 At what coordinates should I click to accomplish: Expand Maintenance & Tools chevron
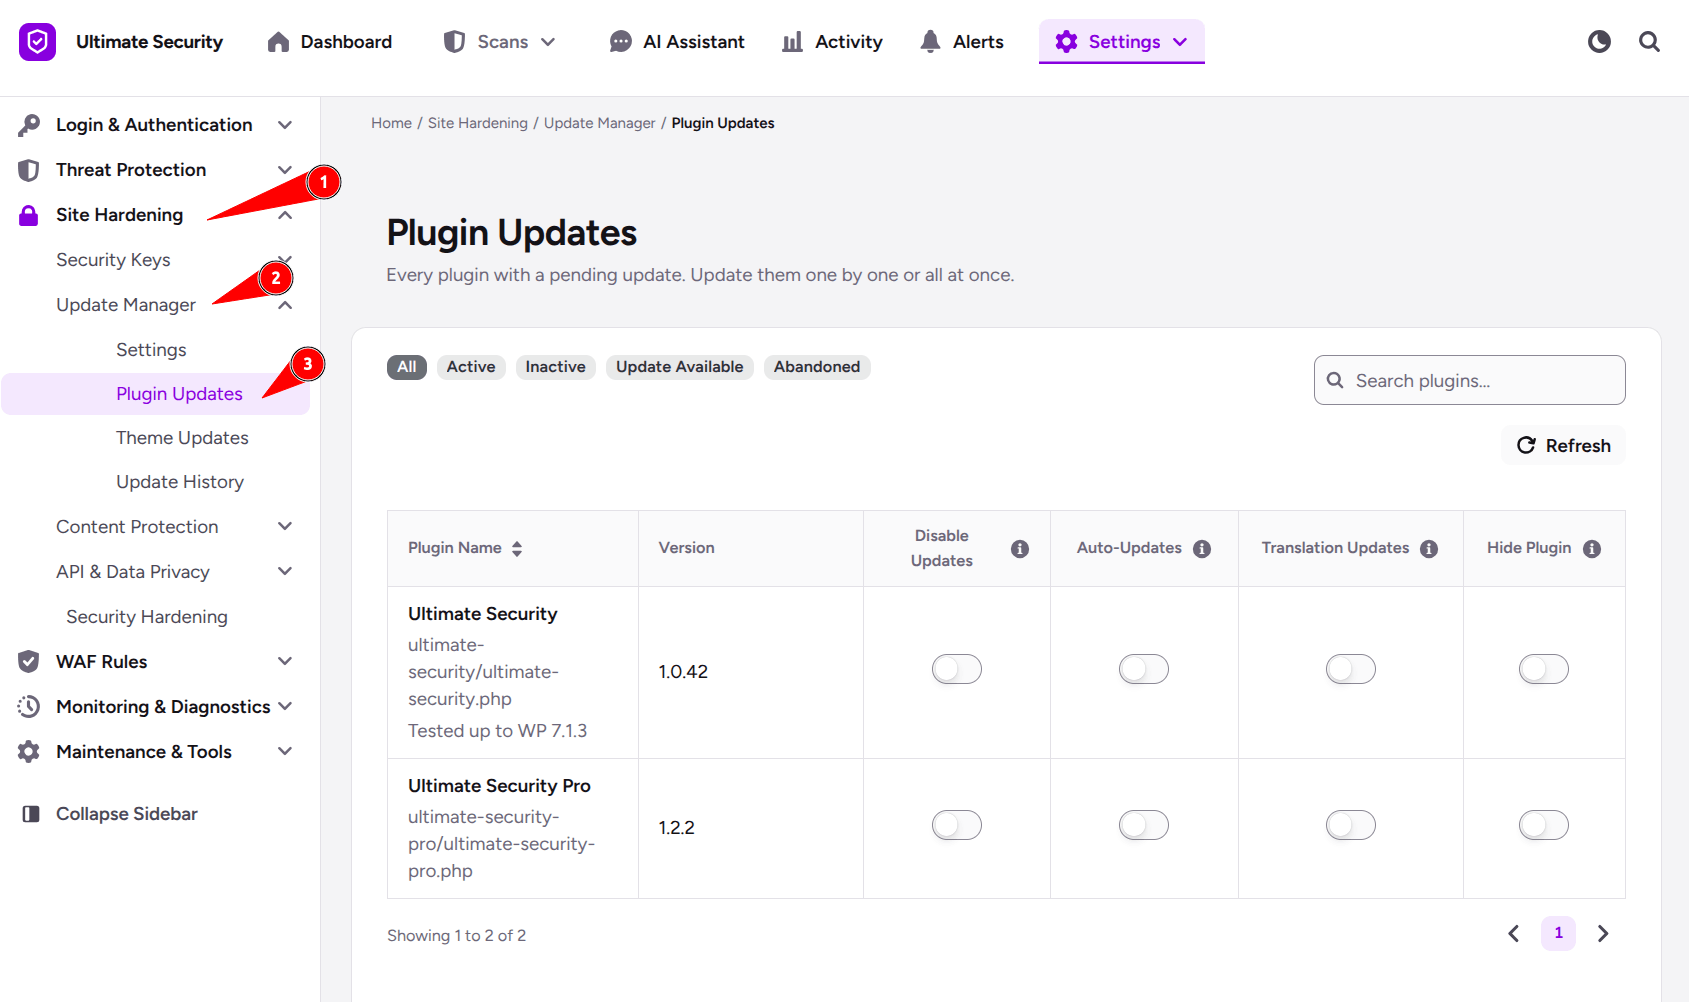point(285,752)
